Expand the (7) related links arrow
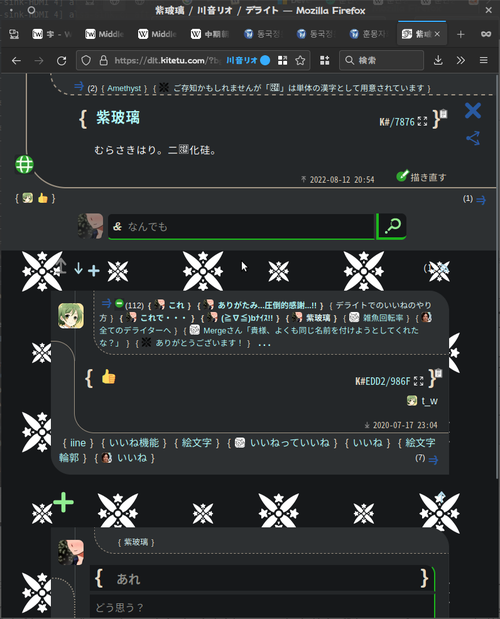Viewport: 500px width, 619px height. pyautogui.click(x=433, y=460)
